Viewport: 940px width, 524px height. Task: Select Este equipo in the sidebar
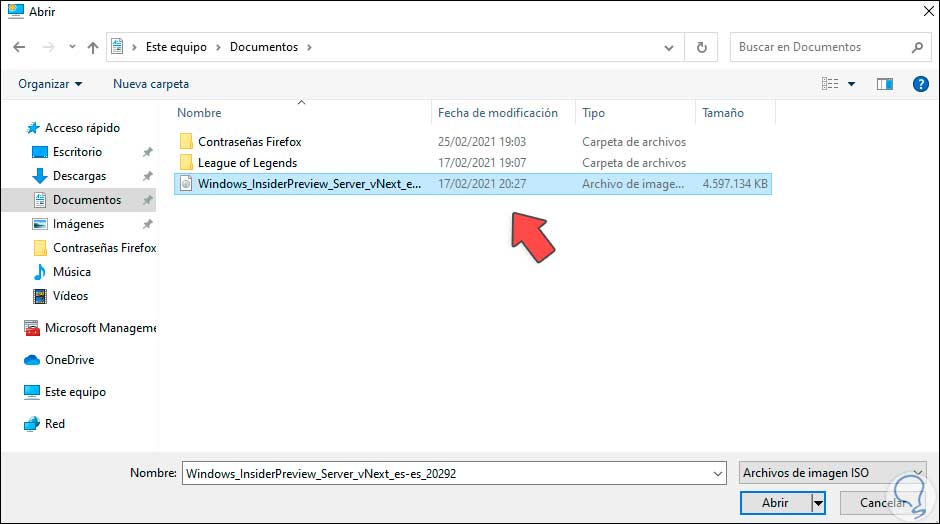(75, 392)
